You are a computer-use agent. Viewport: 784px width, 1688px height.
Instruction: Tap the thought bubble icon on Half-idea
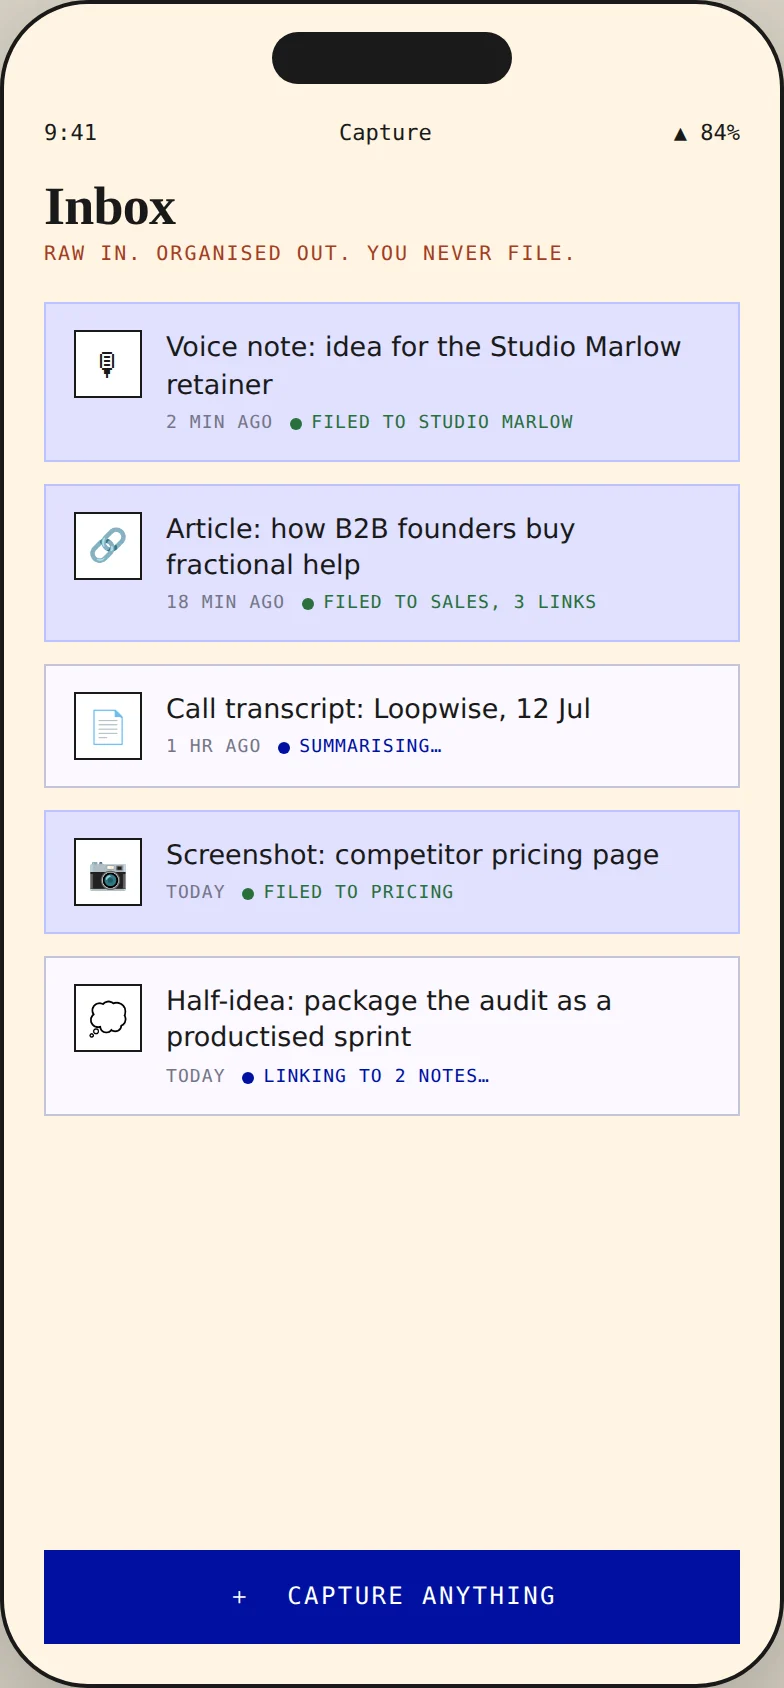(x=108, y=1018)
